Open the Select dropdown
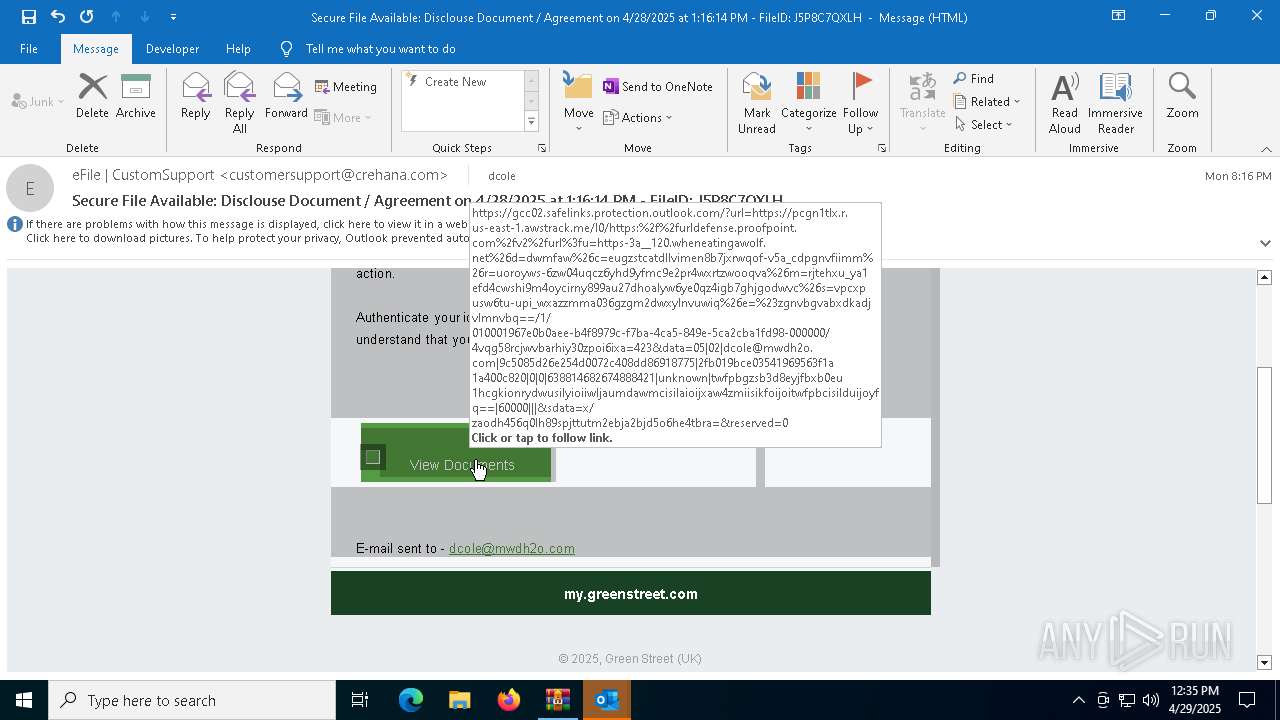1280x720 pixels. [x=984, y=124]
